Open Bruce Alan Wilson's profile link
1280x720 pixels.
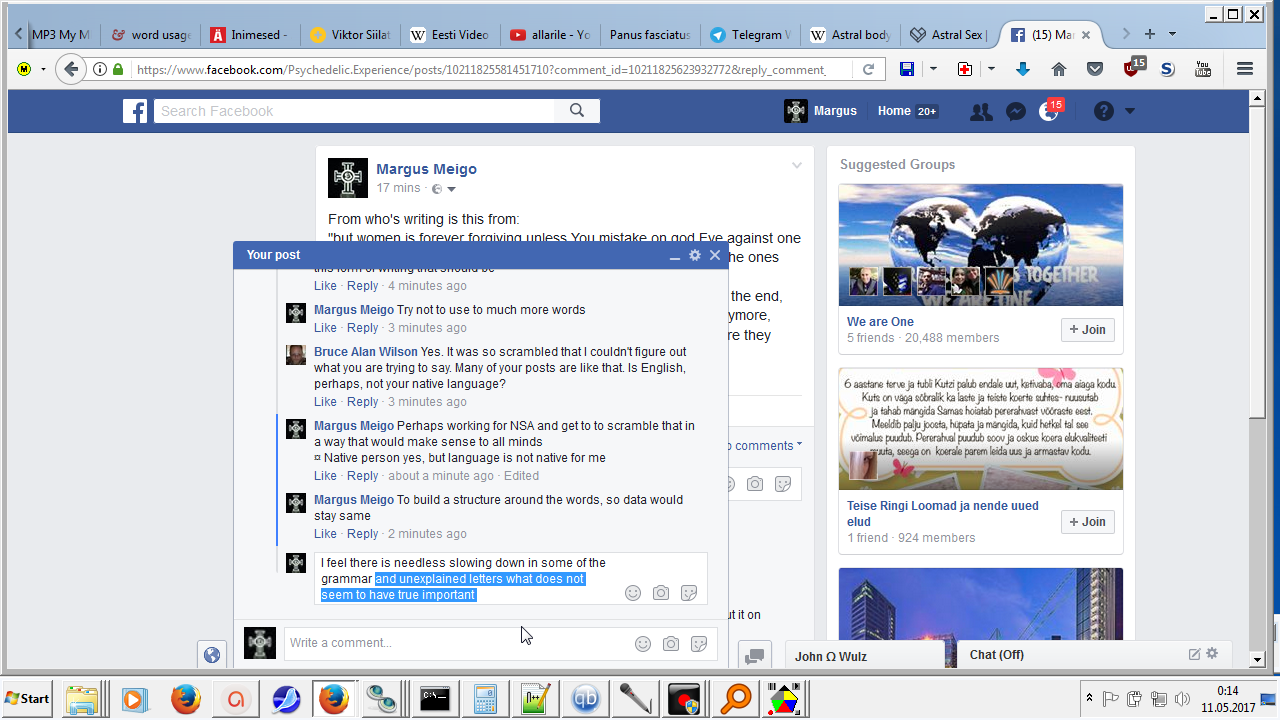point(366,352)
